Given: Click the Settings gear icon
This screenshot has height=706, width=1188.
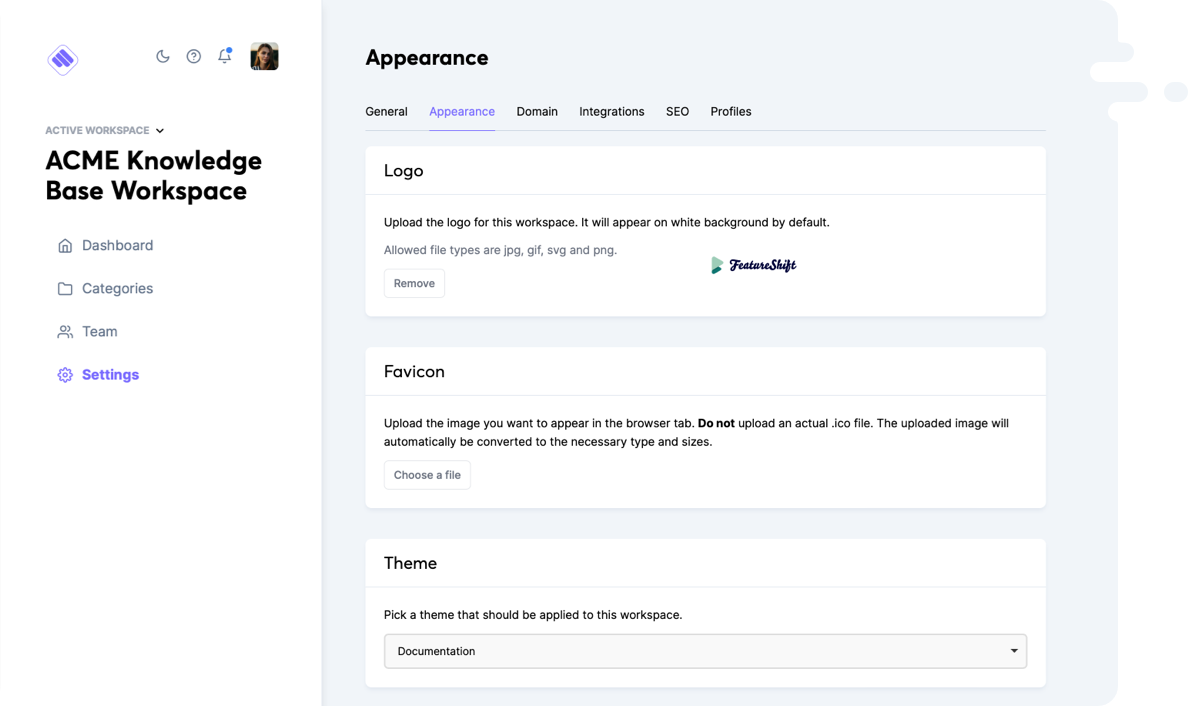Looking at the screenshot, I should pos(65,375).
